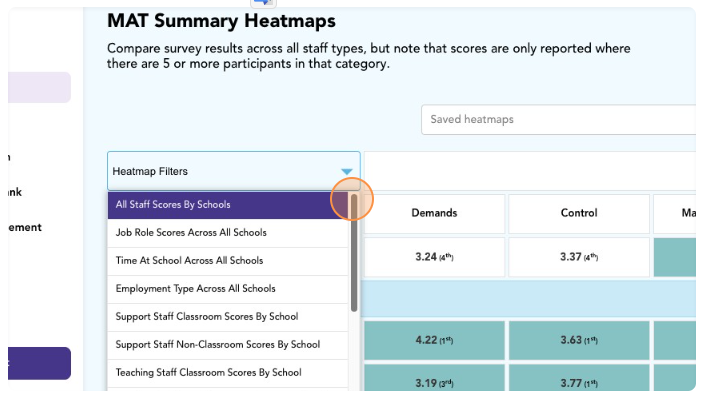Click the Heatmap Filters dropdown arrow
The height and width of the screenshot is (400, 702).
coord(346,172)
